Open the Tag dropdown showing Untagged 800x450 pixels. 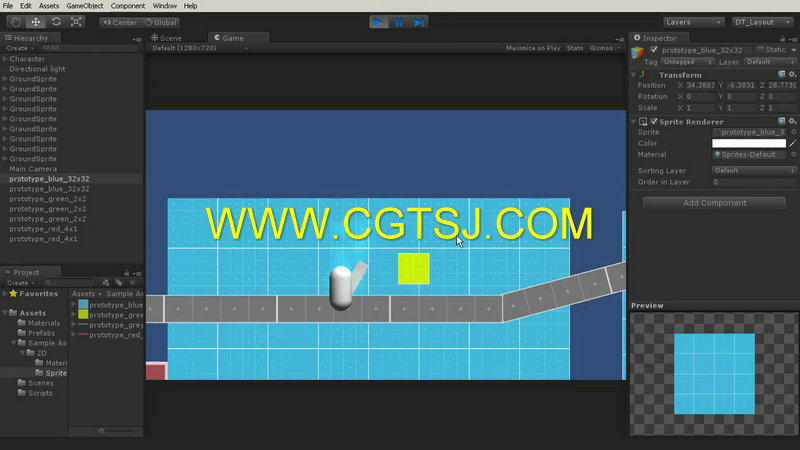687,62
